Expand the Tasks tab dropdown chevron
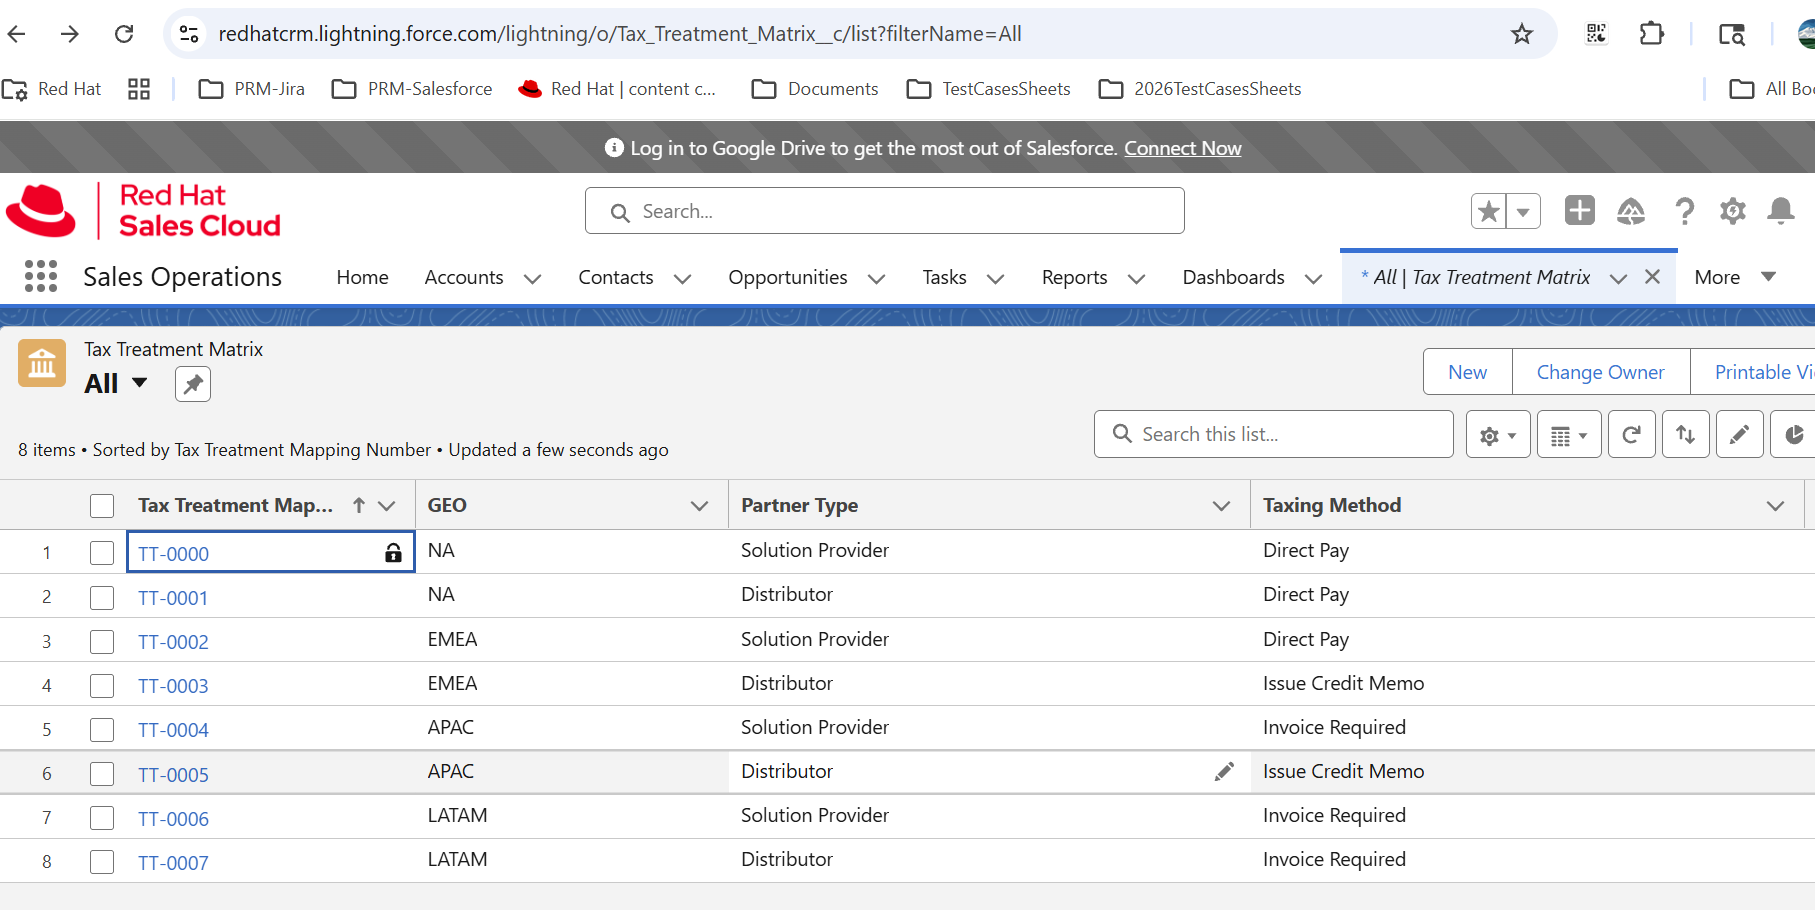The height and width of the screenshot is (910, 1815). [x=996, y=279]
